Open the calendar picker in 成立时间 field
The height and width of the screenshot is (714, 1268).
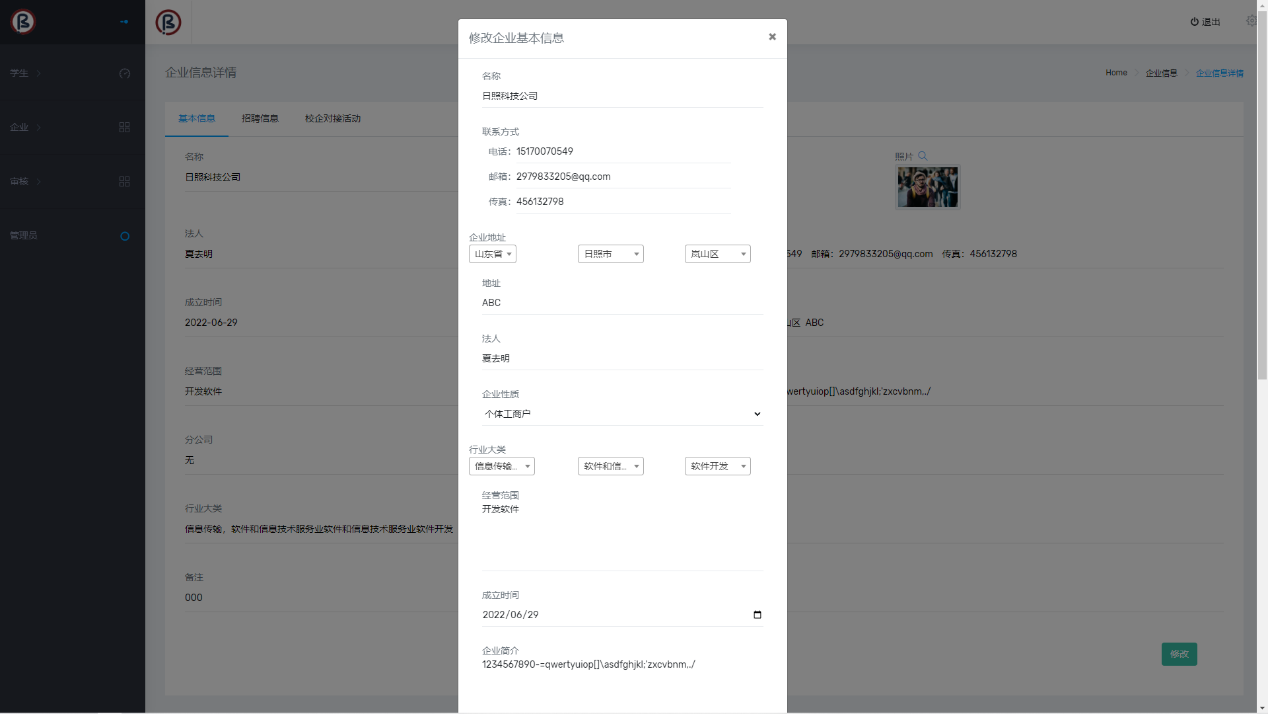click(757, 615)
